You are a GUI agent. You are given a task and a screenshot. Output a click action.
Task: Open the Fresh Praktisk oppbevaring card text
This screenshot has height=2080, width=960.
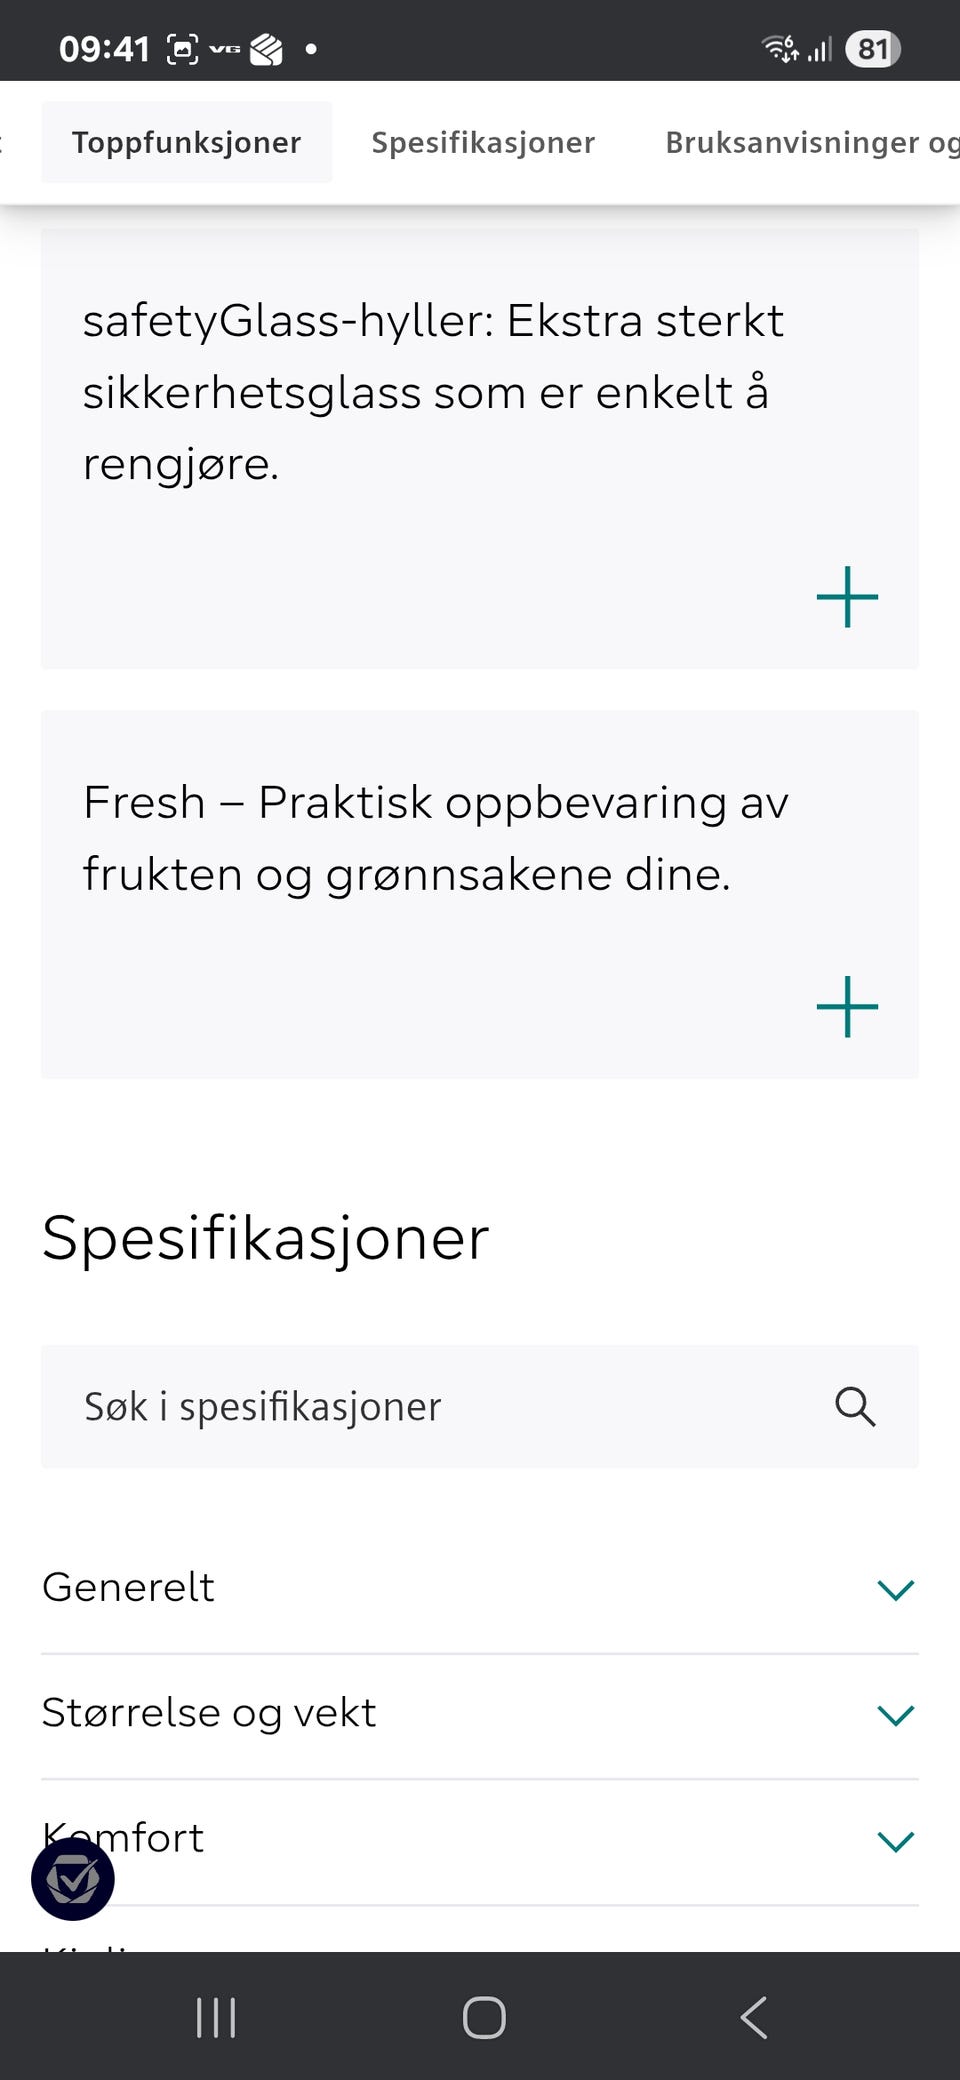click(x=436, y=838)
